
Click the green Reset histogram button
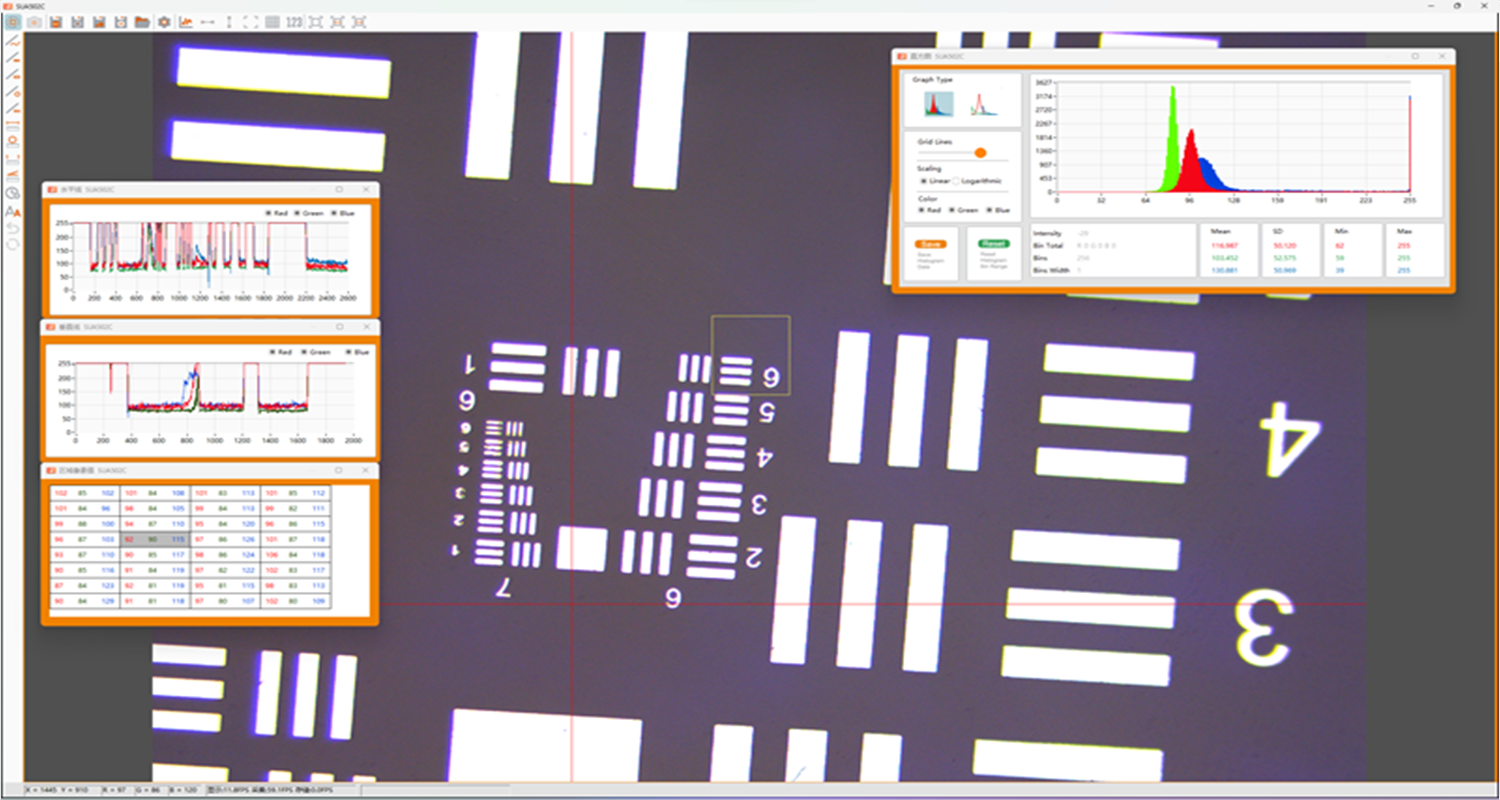(x=993, y=244)
